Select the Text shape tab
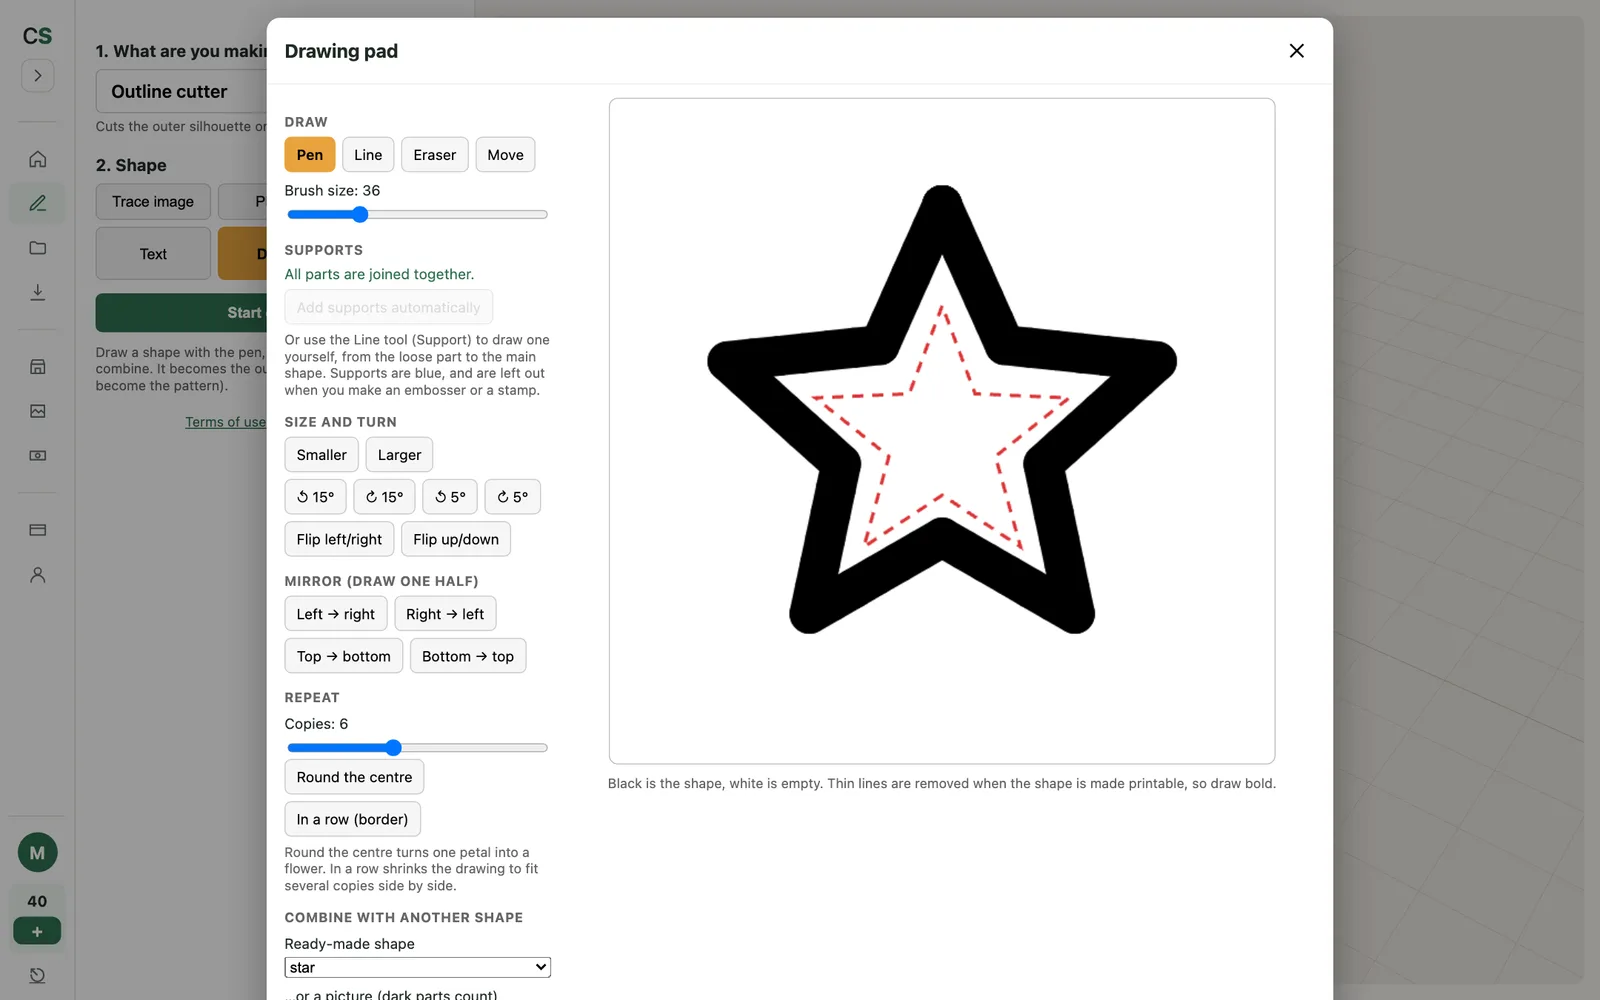 [x=153, y=254]
